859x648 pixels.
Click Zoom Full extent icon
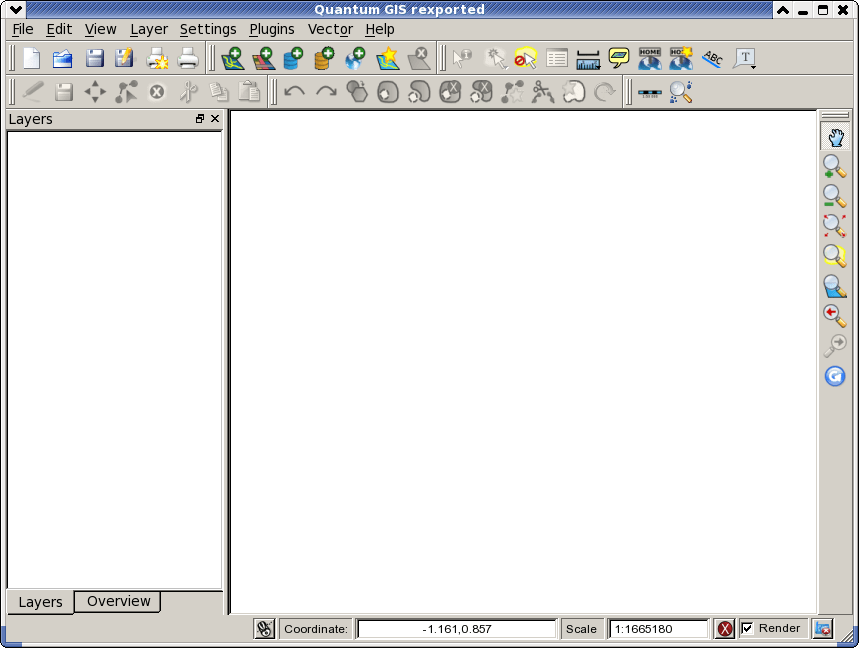click(x=834, y=225)
